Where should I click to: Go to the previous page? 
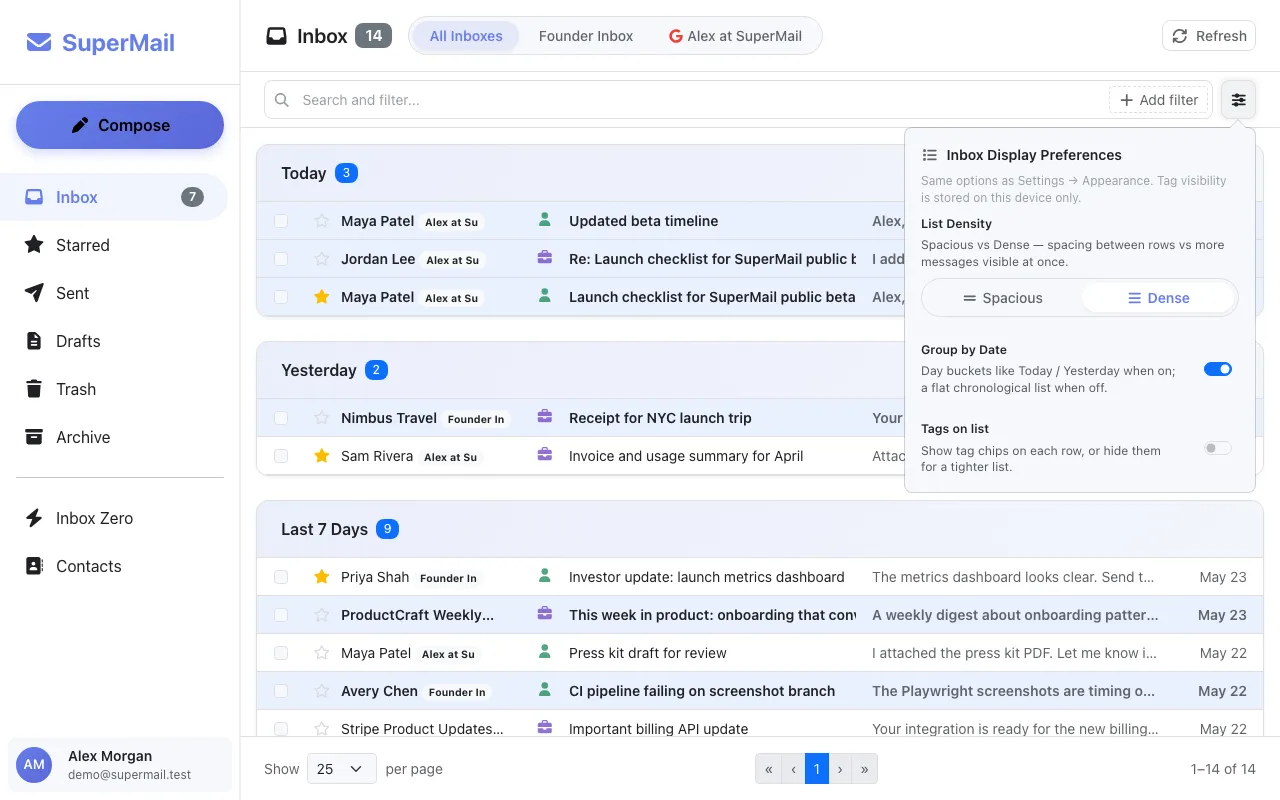tap(793, 769)
